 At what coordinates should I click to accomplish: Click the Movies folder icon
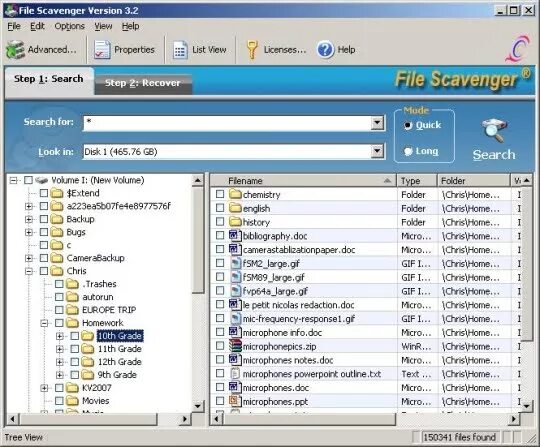point(72,401)
